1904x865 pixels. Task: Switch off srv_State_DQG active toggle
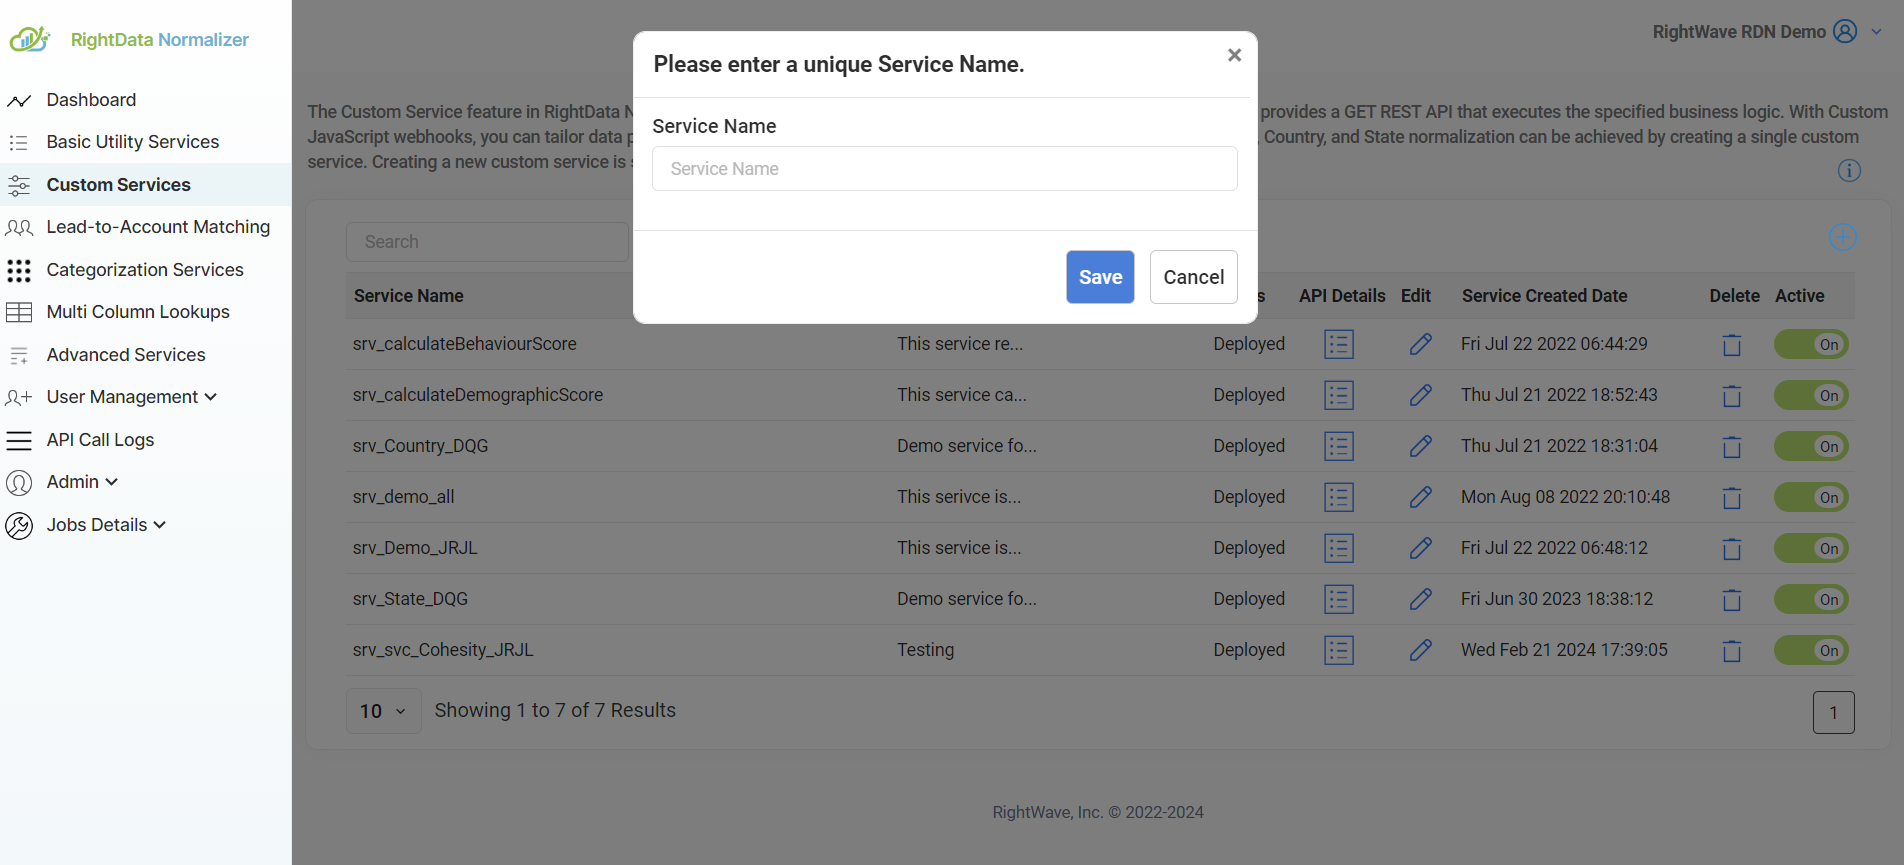pyautogui.click(x=1810, y=600)
